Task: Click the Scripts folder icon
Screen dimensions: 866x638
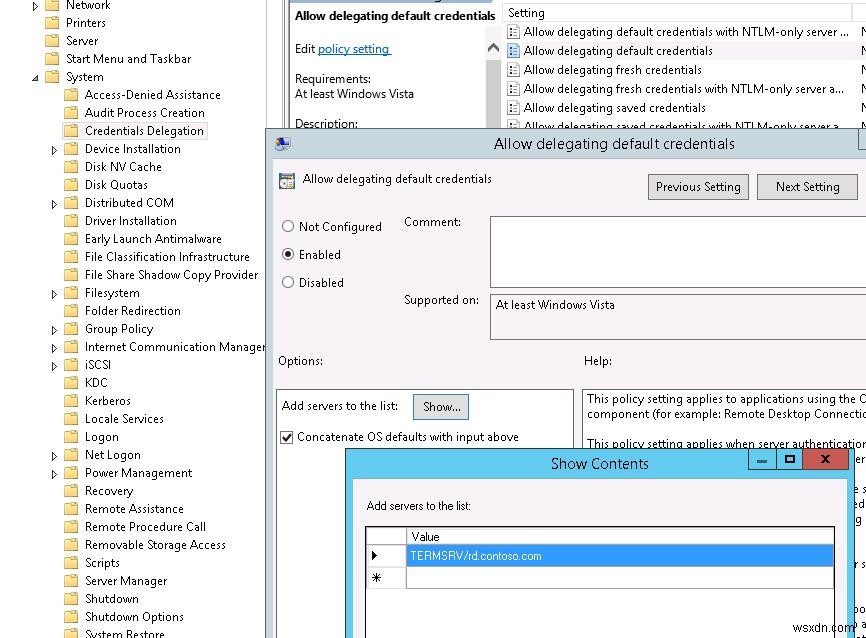Action: [71, 562]
